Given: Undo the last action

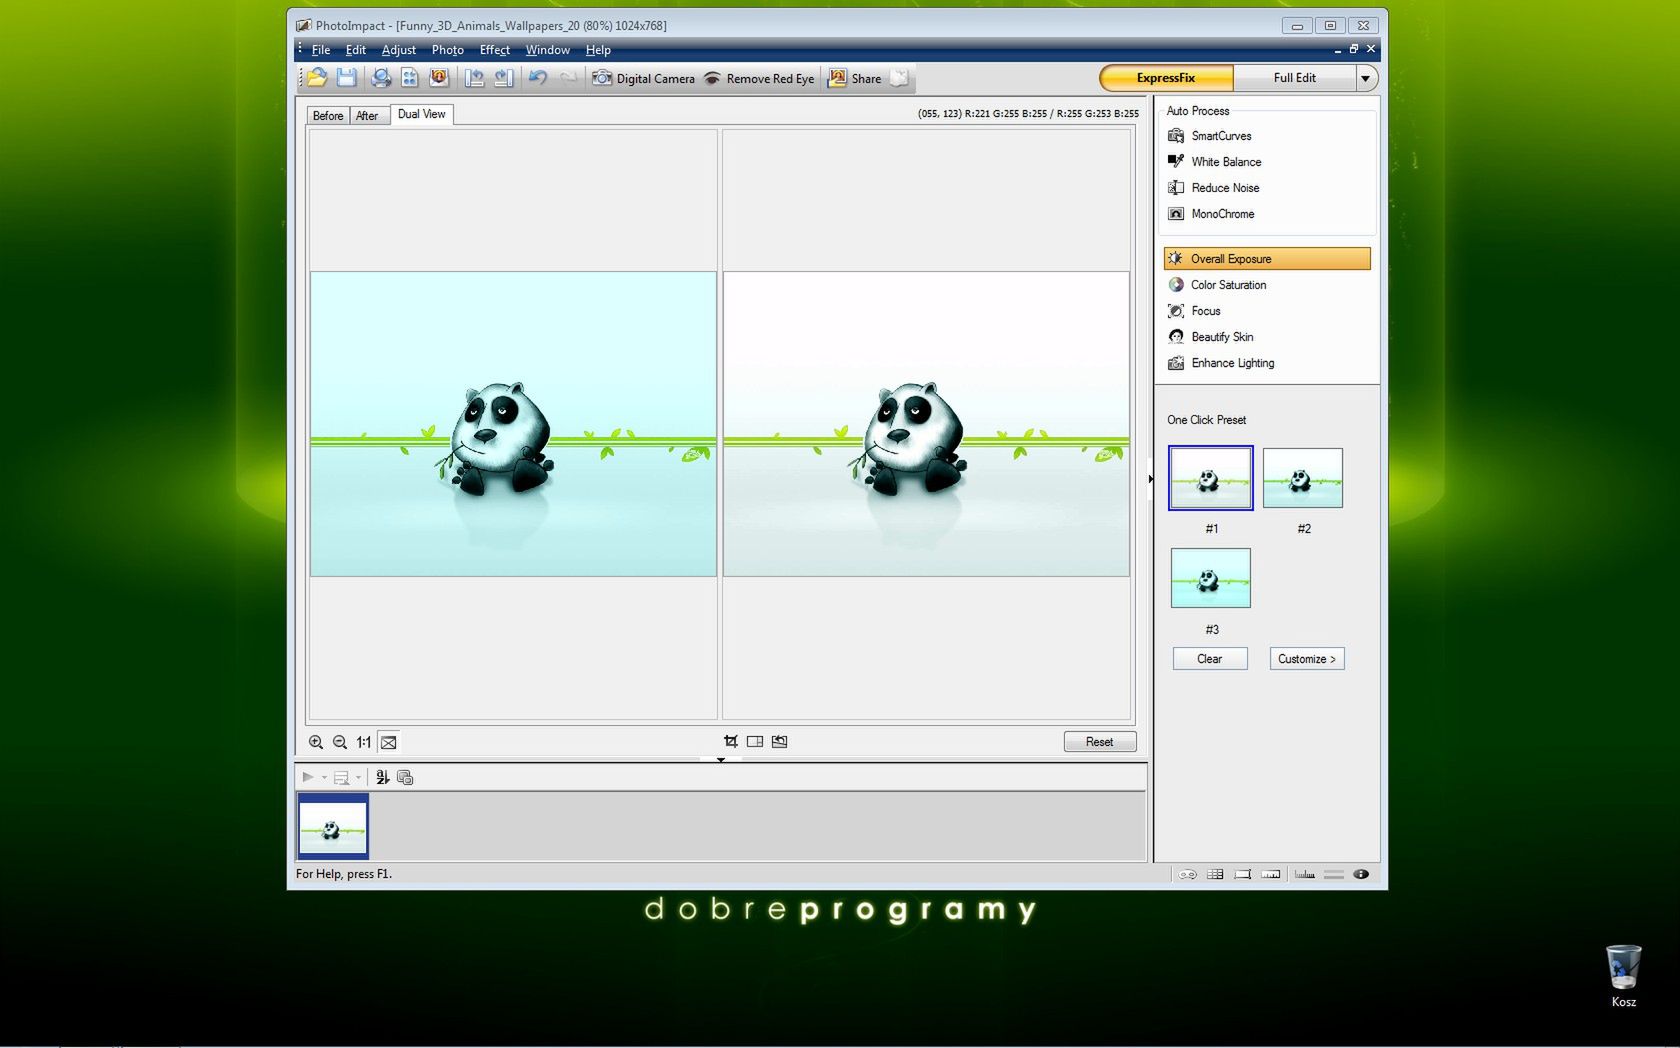Looking at the screenshot, I should tap(538, 78).
